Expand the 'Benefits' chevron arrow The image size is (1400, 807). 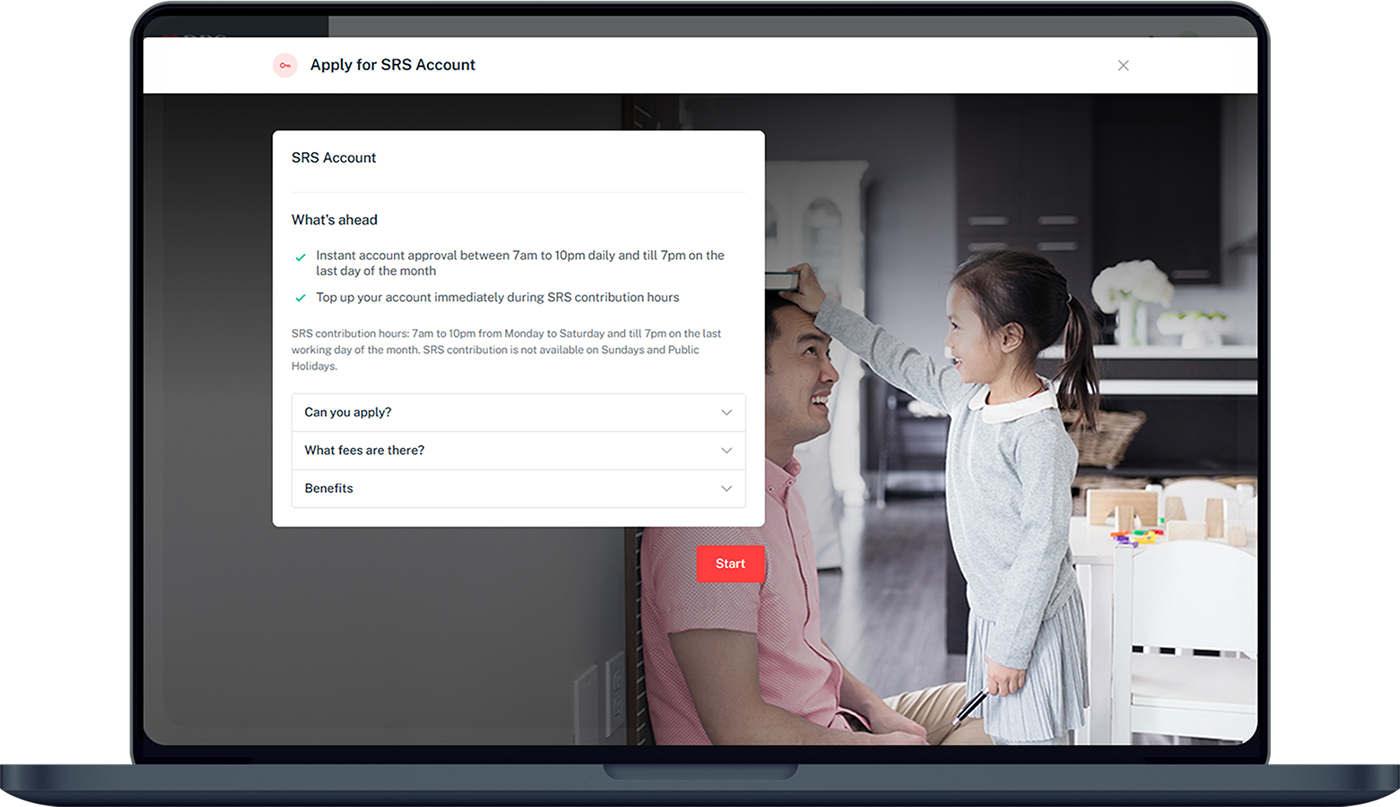click(x=726, y=489)
